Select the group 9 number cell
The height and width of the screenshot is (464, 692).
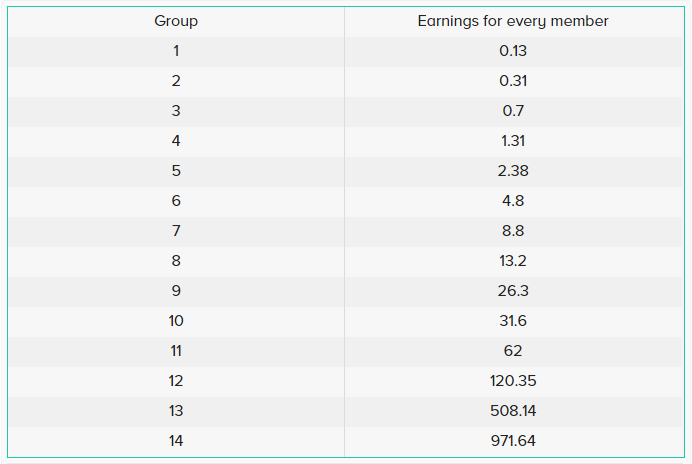(176, 291)
